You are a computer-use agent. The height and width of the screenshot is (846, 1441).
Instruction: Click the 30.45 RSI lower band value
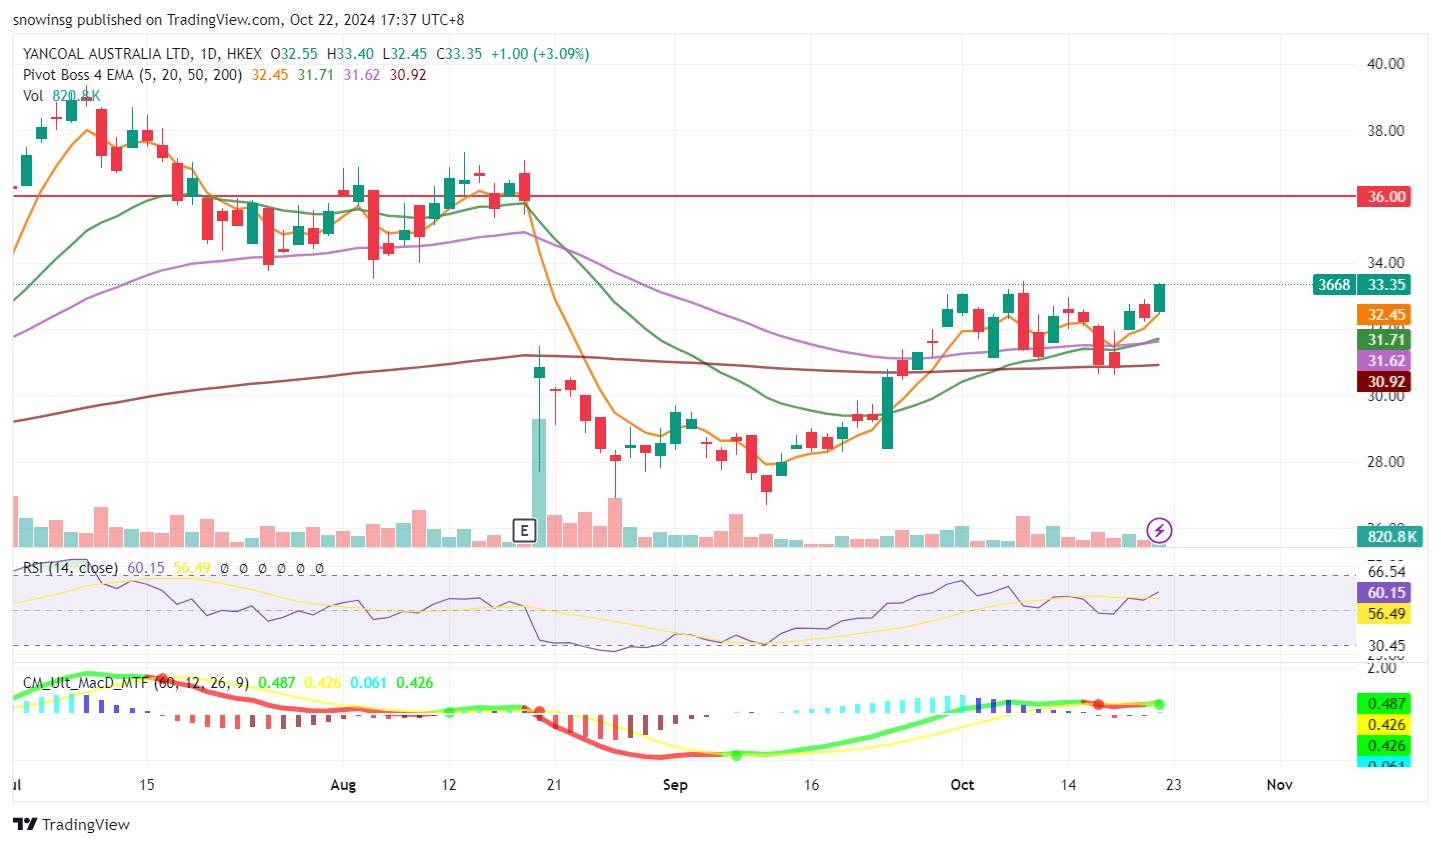click(x=1386, y=646)
